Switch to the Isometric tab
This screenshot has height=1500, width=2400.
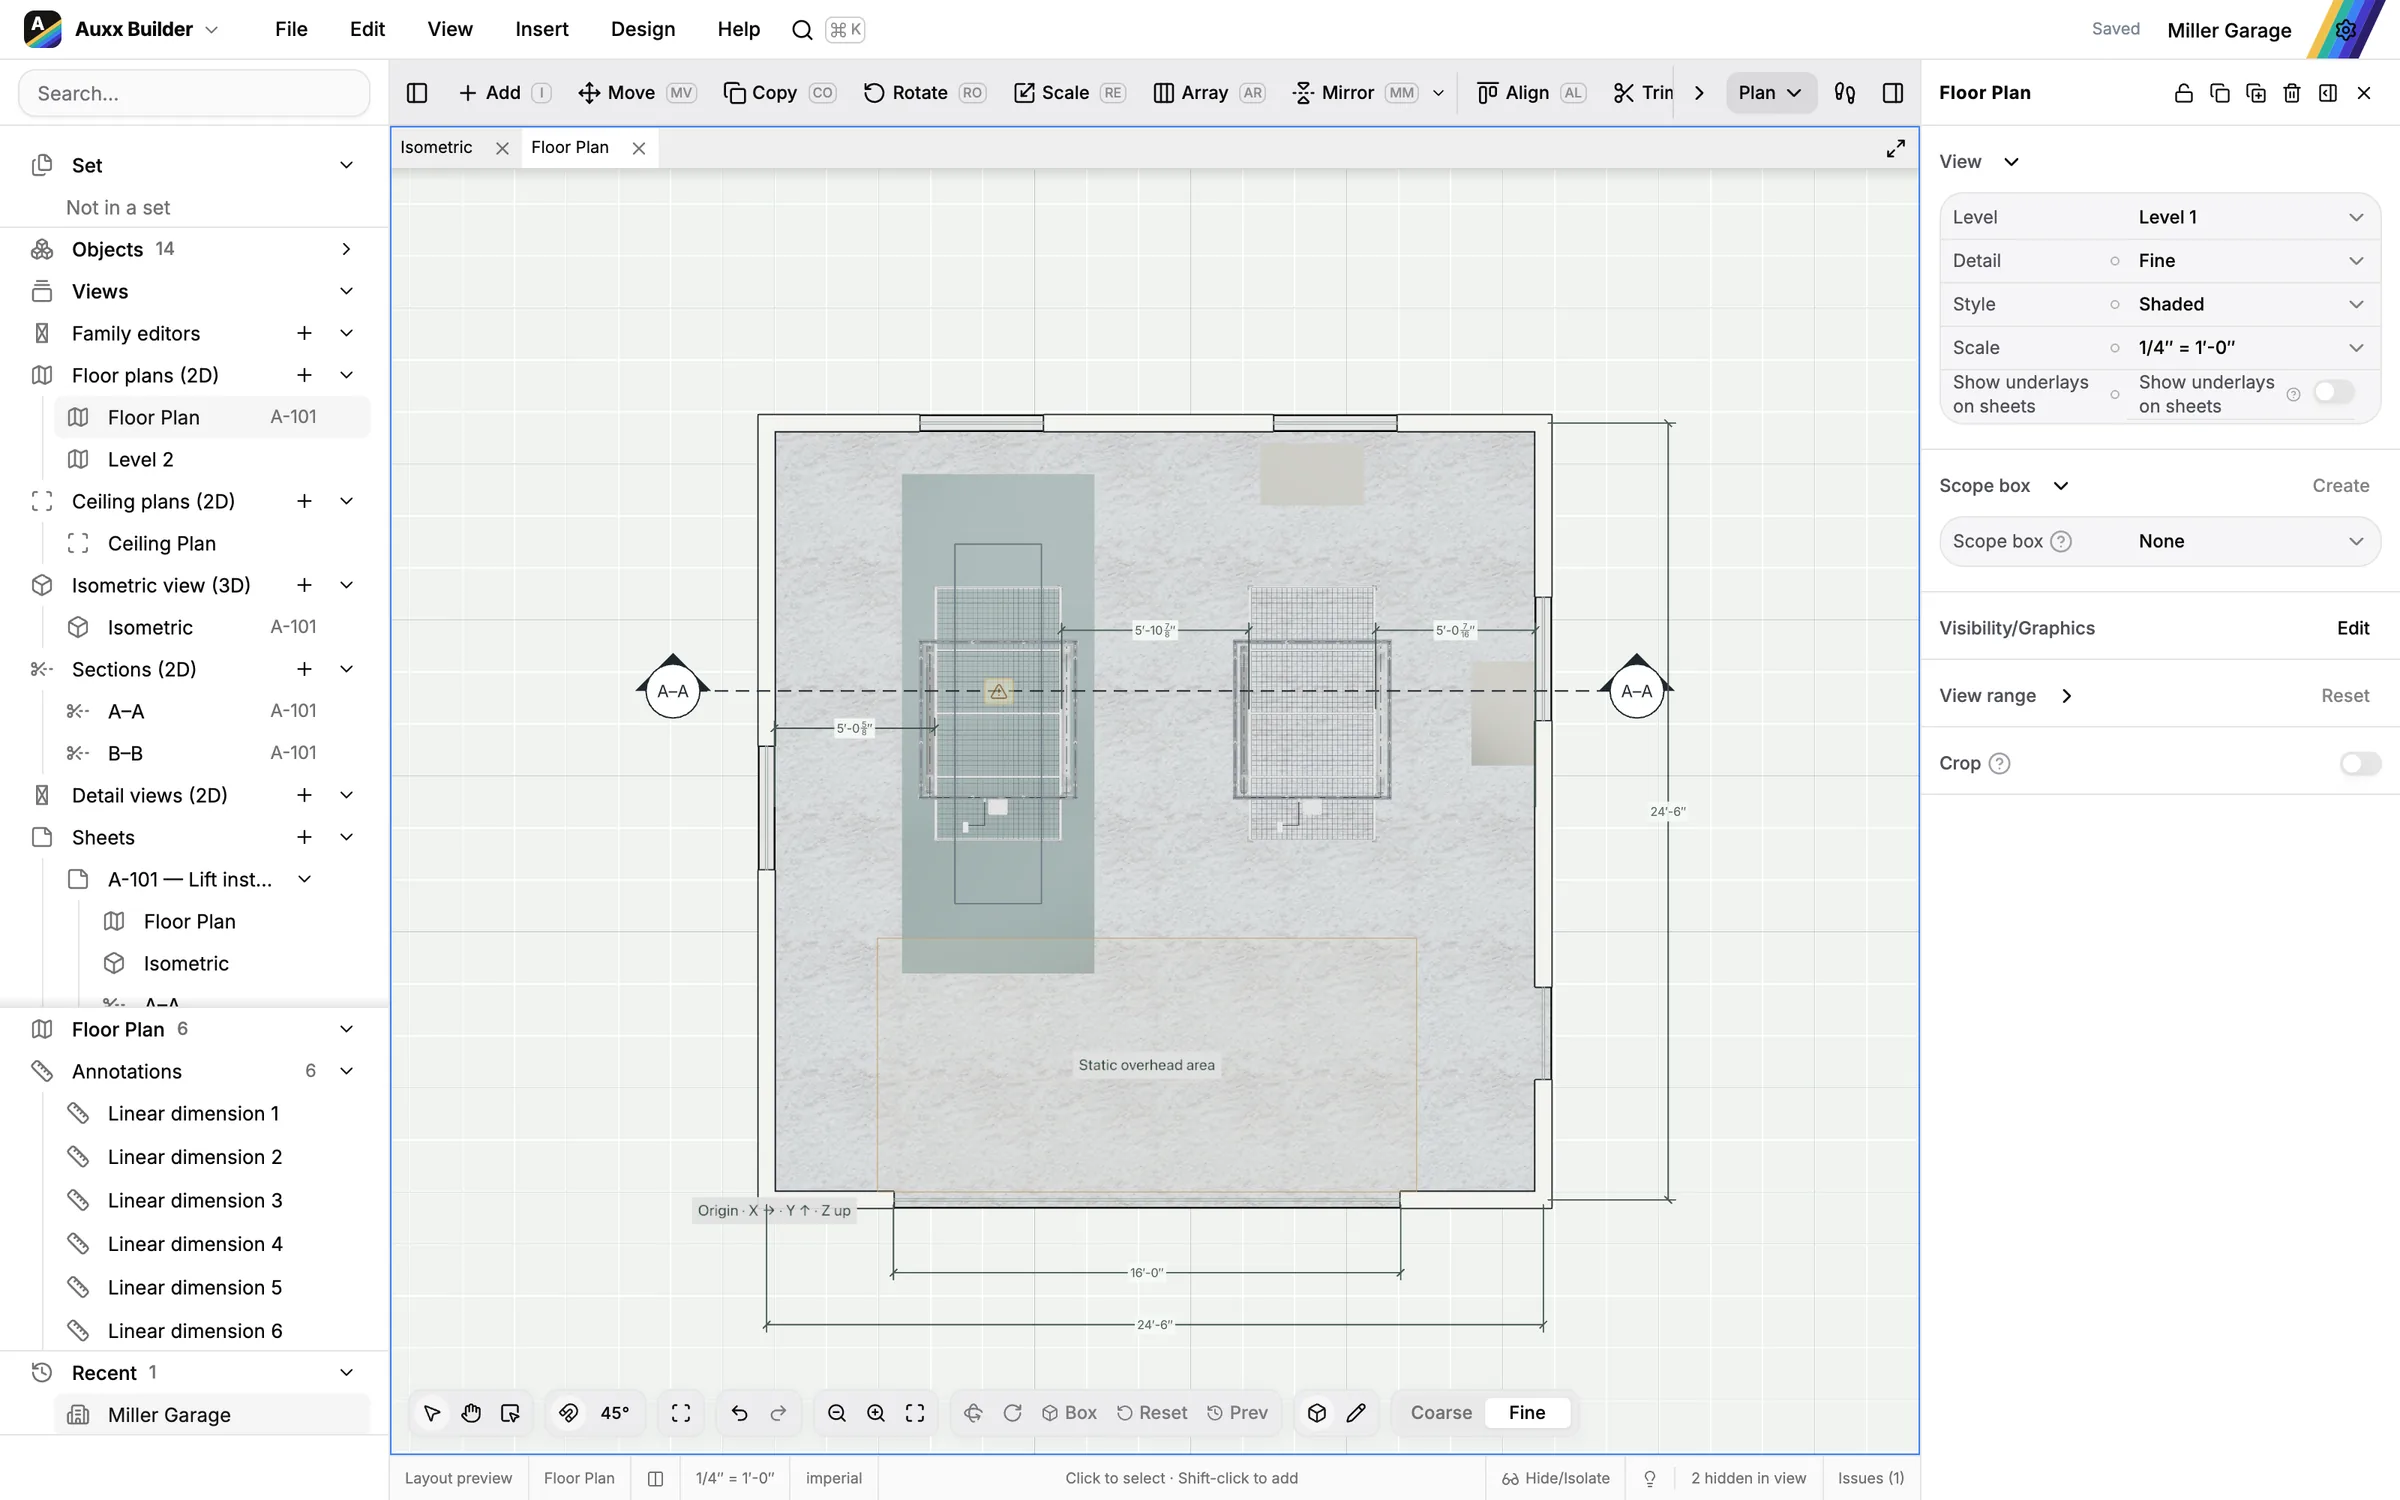[436, 148]
